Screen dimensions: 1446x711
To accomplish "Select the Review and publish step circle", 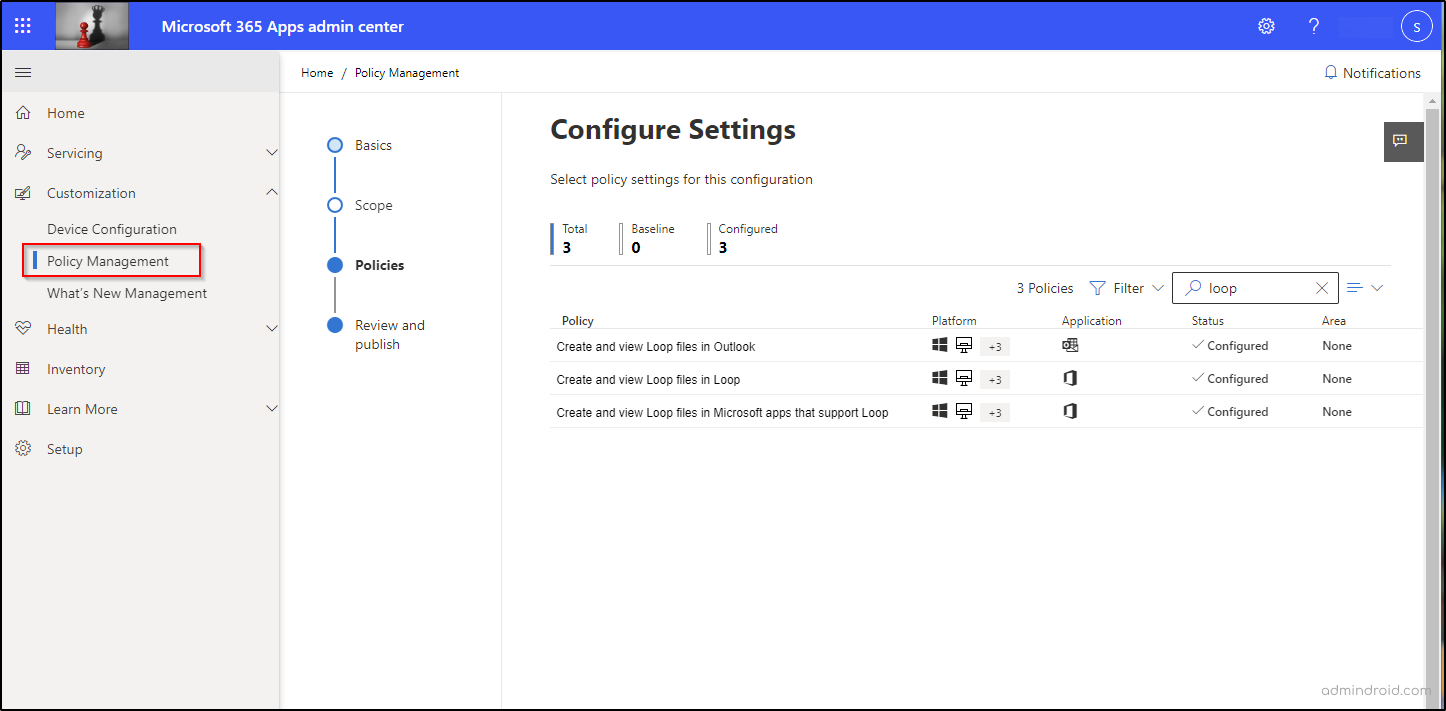I will coord(335,324).
